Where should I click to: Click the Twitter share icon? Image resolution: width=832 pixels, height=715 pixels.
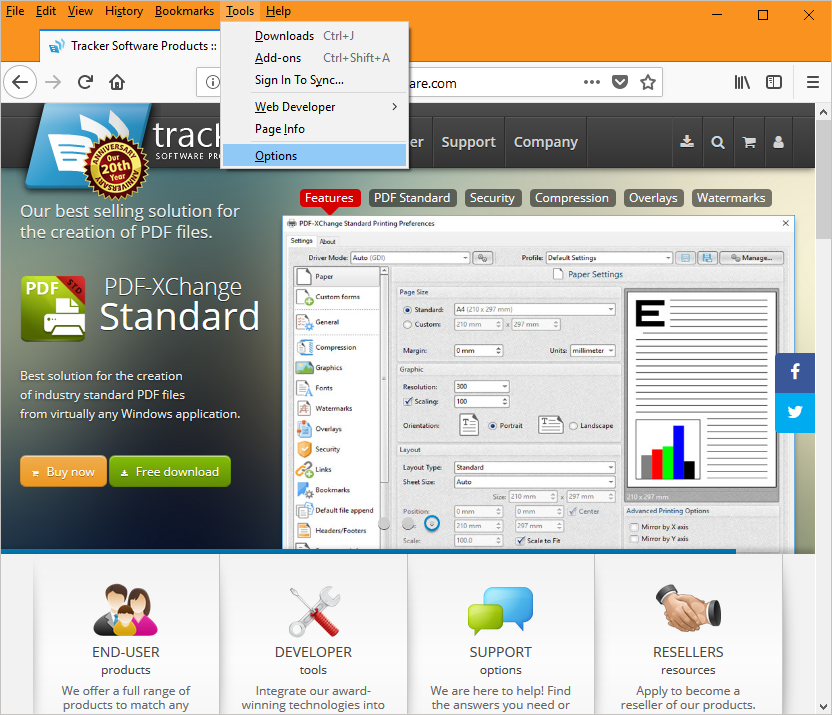pyautogui.click(x=794, y=413)
